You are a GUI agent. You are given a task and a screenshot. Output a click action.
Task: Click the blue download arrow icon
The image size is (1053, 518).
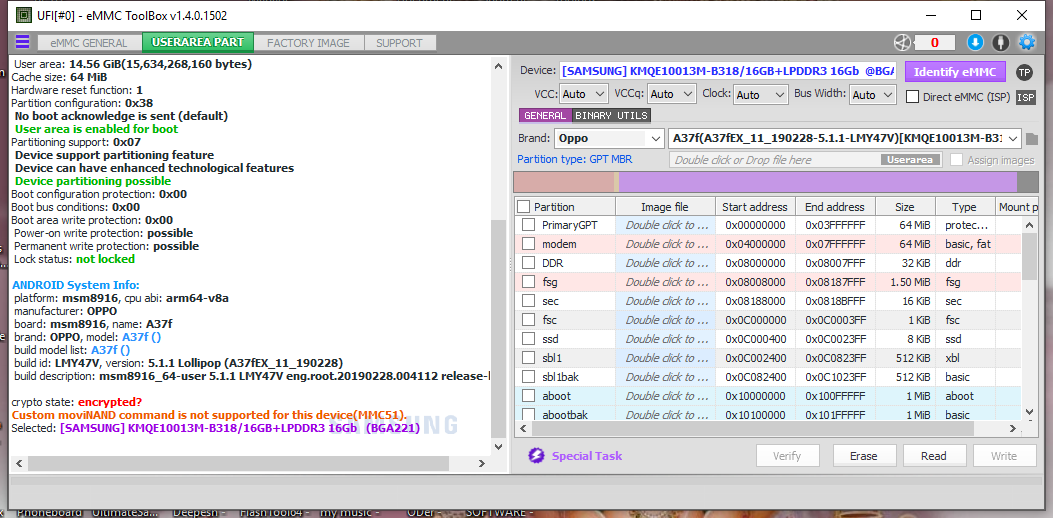point(975,42)
